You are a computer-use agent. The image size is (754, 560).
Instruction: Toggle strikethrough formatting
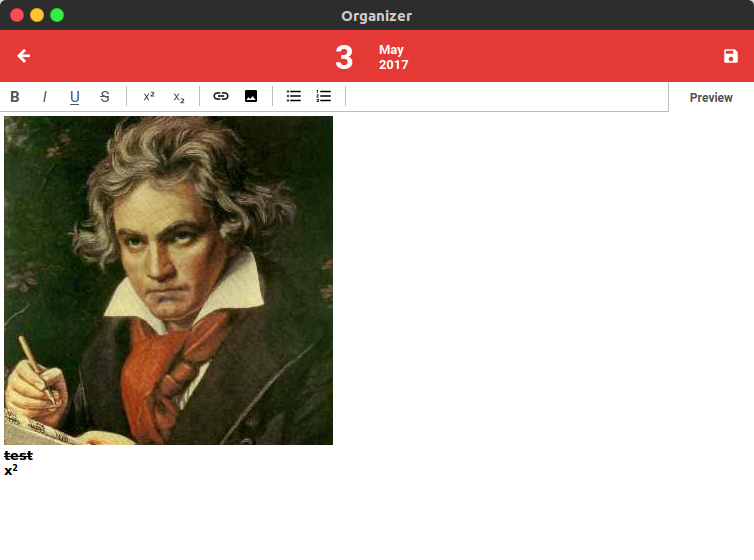[x=104, y=97]
